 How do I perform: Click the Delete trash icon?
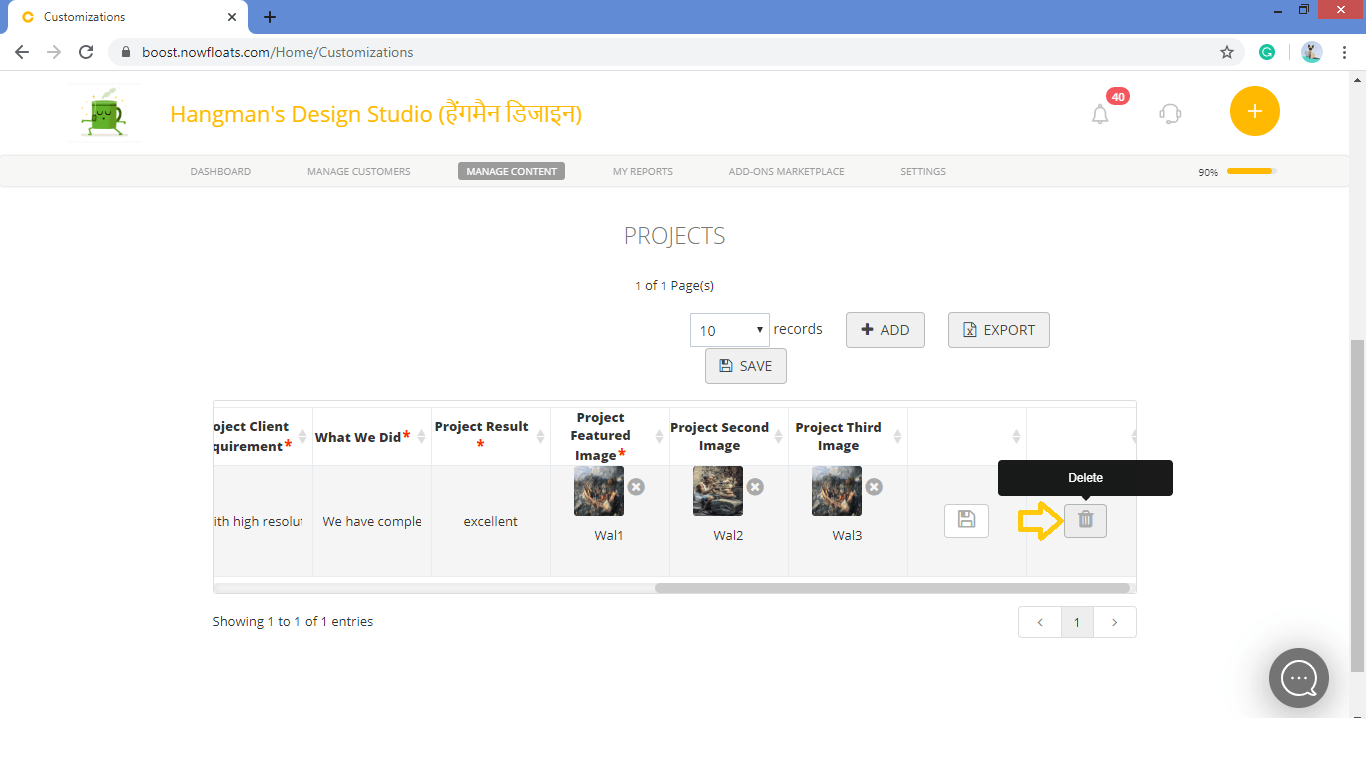click(1085, 520)
